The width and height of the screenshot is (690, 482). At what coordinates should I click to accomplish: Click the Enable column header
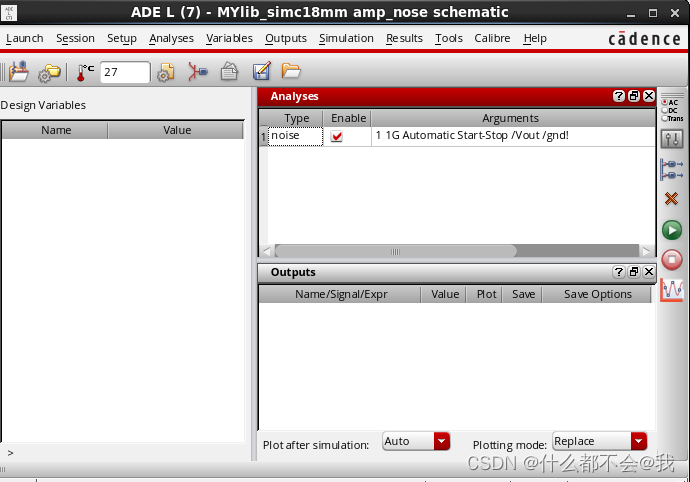(x=348, y=118)
